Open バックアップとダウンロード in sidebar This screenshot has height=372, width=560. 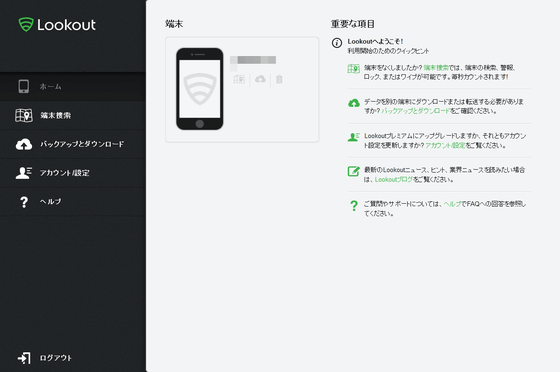pos(73,144)
